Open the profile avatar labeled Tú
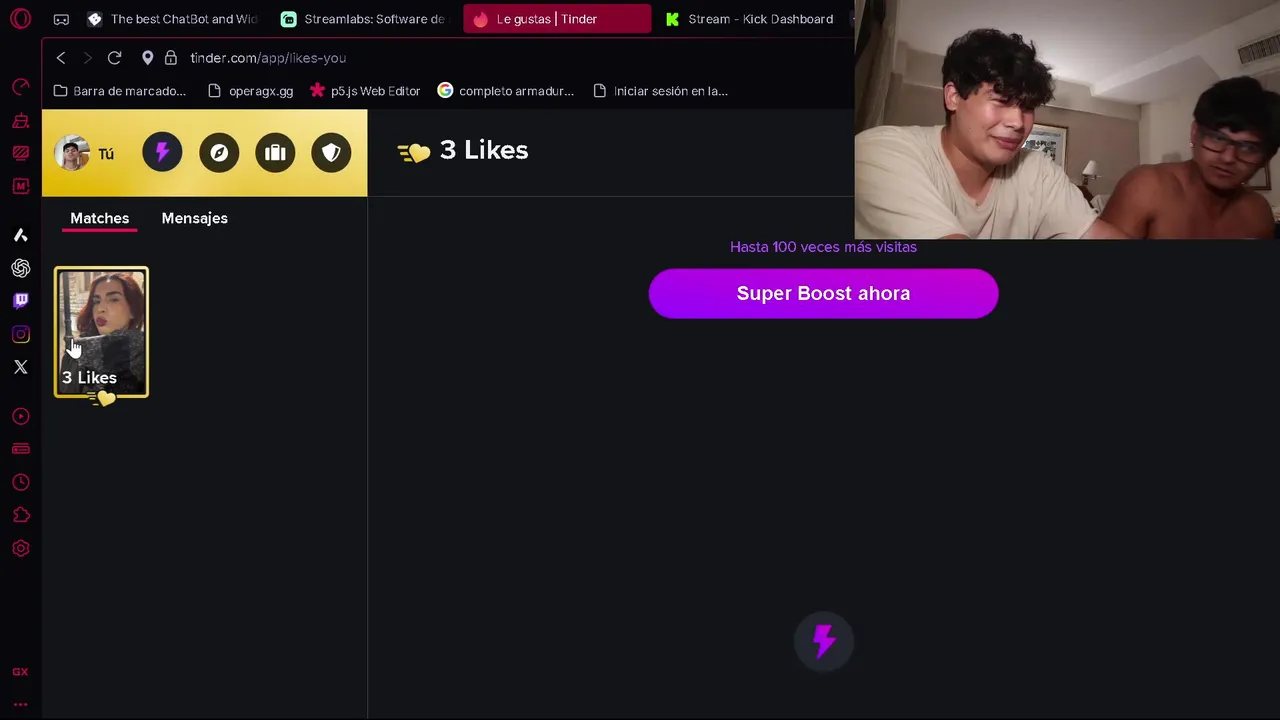1280x720 pixels. [x=85, y=153]
